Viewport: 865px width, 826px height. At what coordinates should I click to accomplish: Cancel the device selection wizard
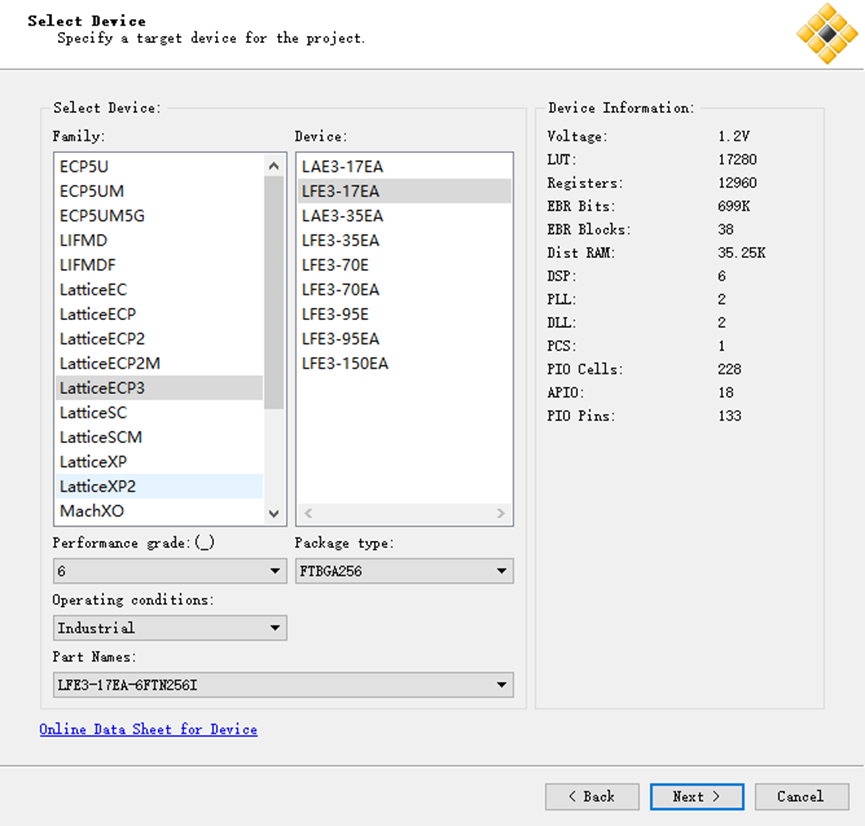click(x=802, y=797)
